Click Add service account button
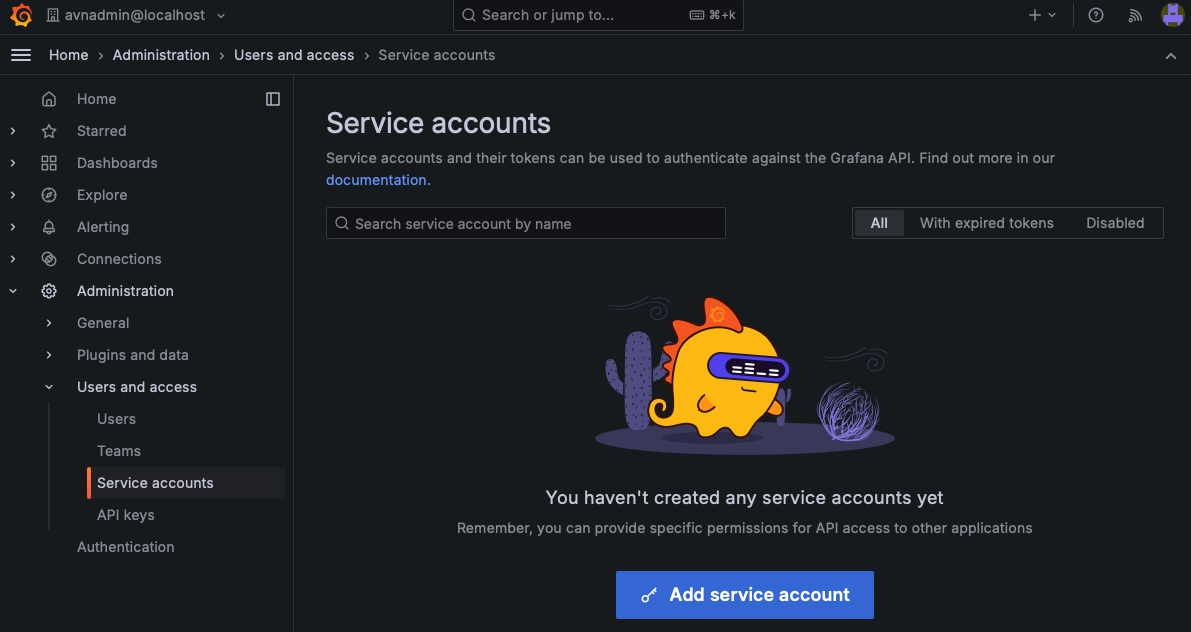The height and width of the screenshot is (632, 1191). [744, 595]
